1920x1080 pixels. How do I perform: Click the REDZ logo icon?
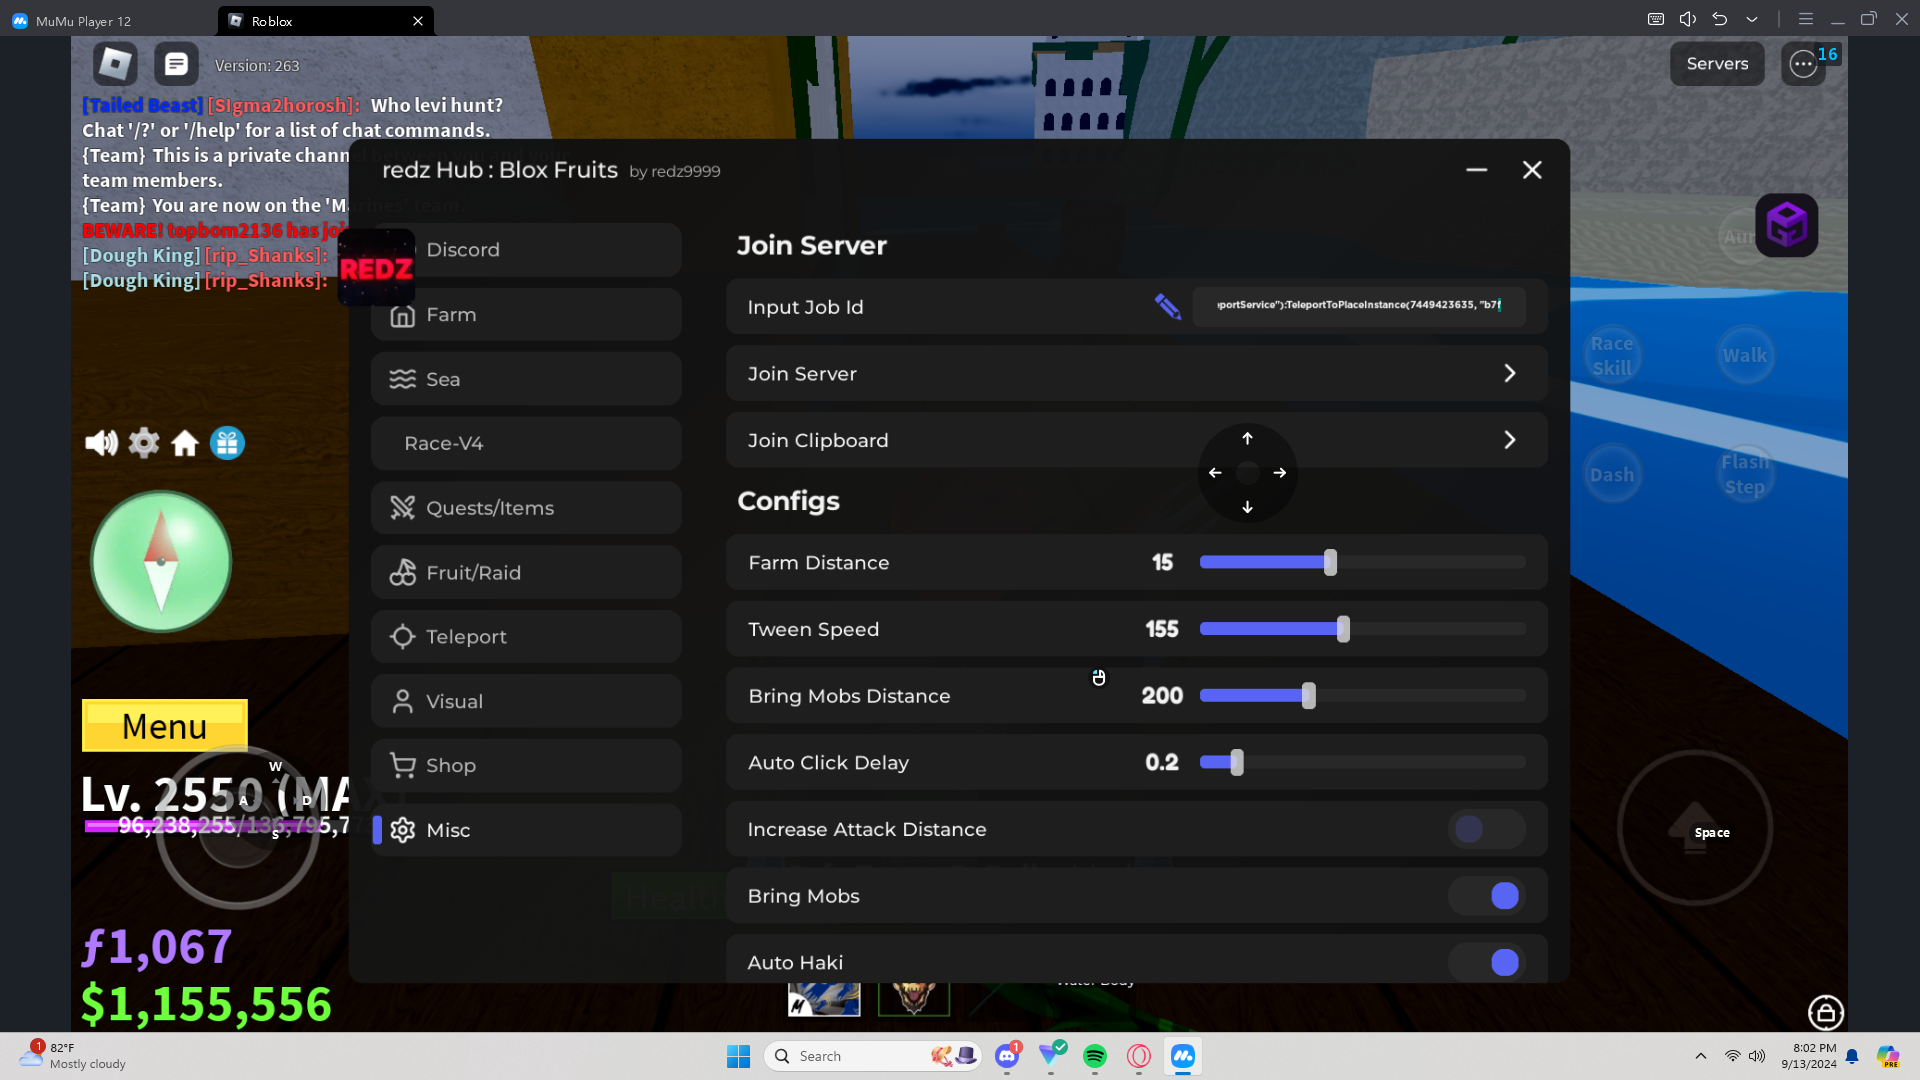point(376,268)
